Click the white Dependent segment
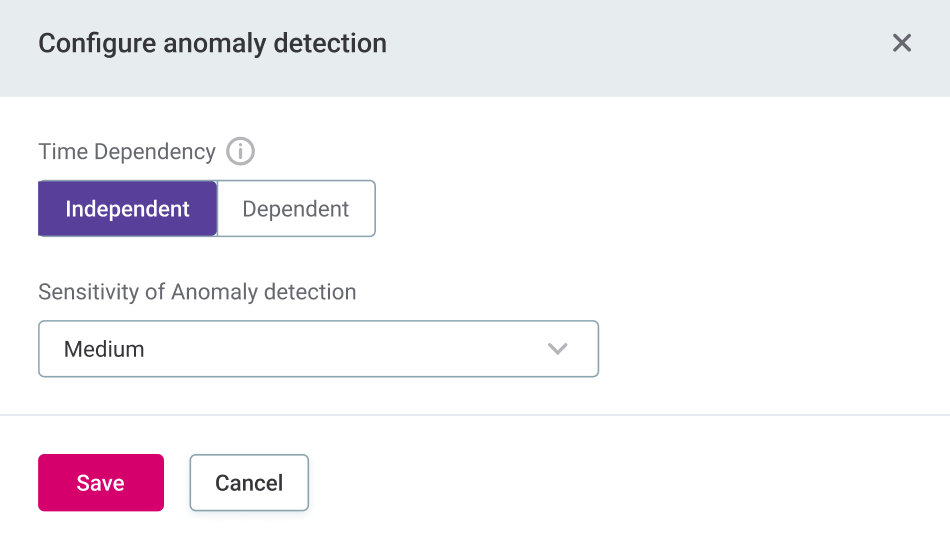950x540 pixels. (x=296, y=209)
